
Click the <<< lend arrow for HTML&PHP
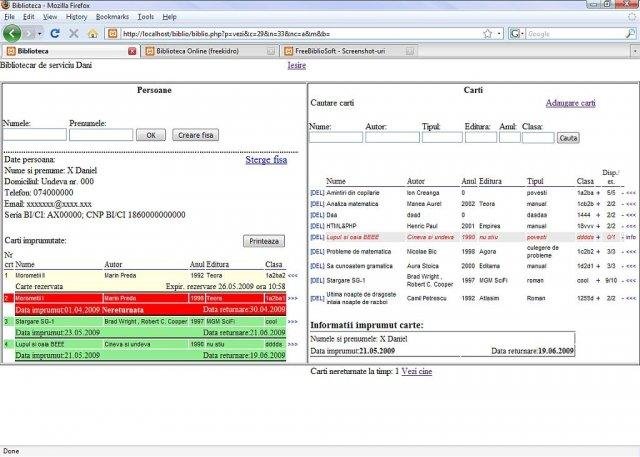pyautogui.click(x=631, y=226)
